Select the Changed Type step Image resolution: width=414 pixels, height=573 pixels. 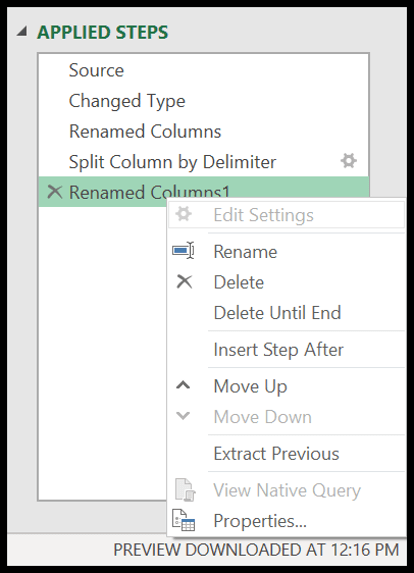point(204,100)
